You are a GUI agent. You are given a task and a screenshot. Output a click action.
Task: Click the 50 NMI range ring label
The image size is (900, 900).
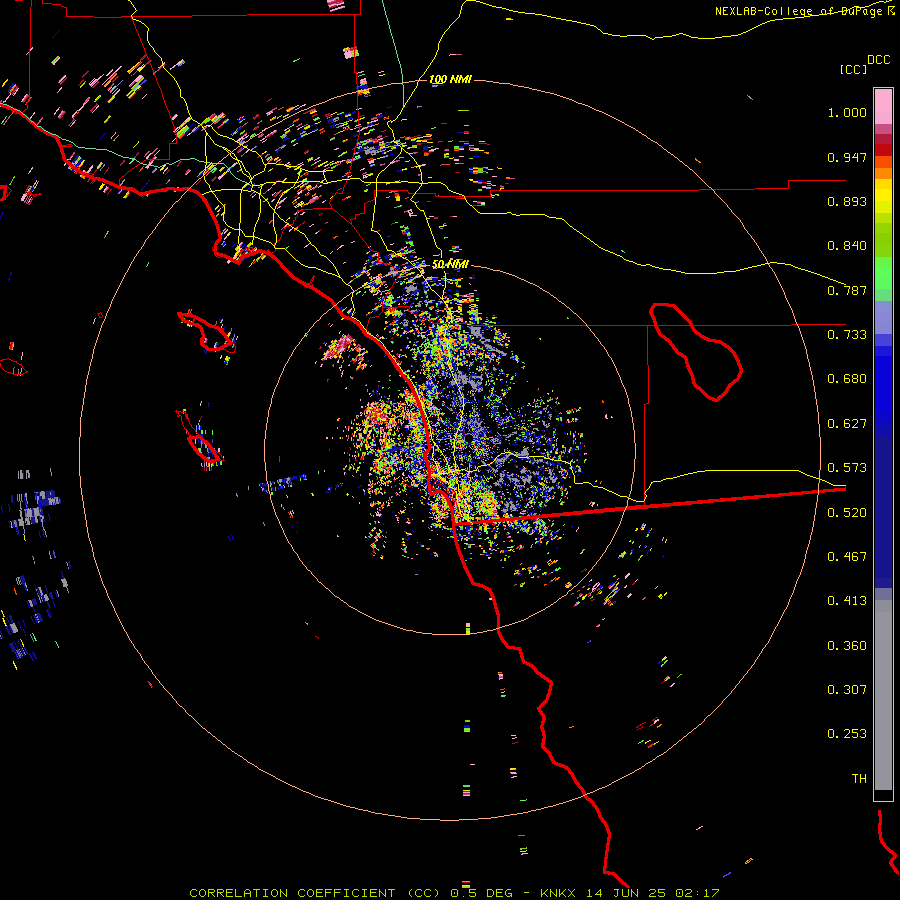(x=451, y=264)
